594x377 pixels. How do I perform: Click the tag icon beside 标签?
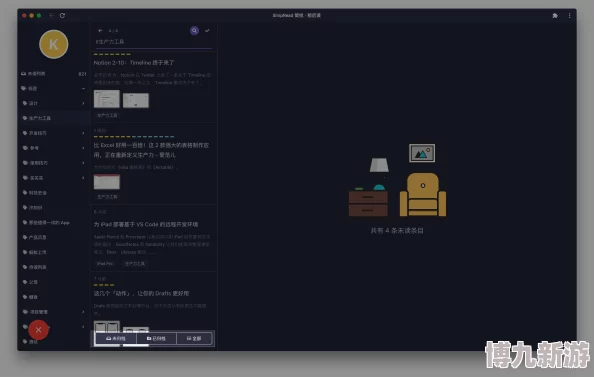click(x=23, y=89)
